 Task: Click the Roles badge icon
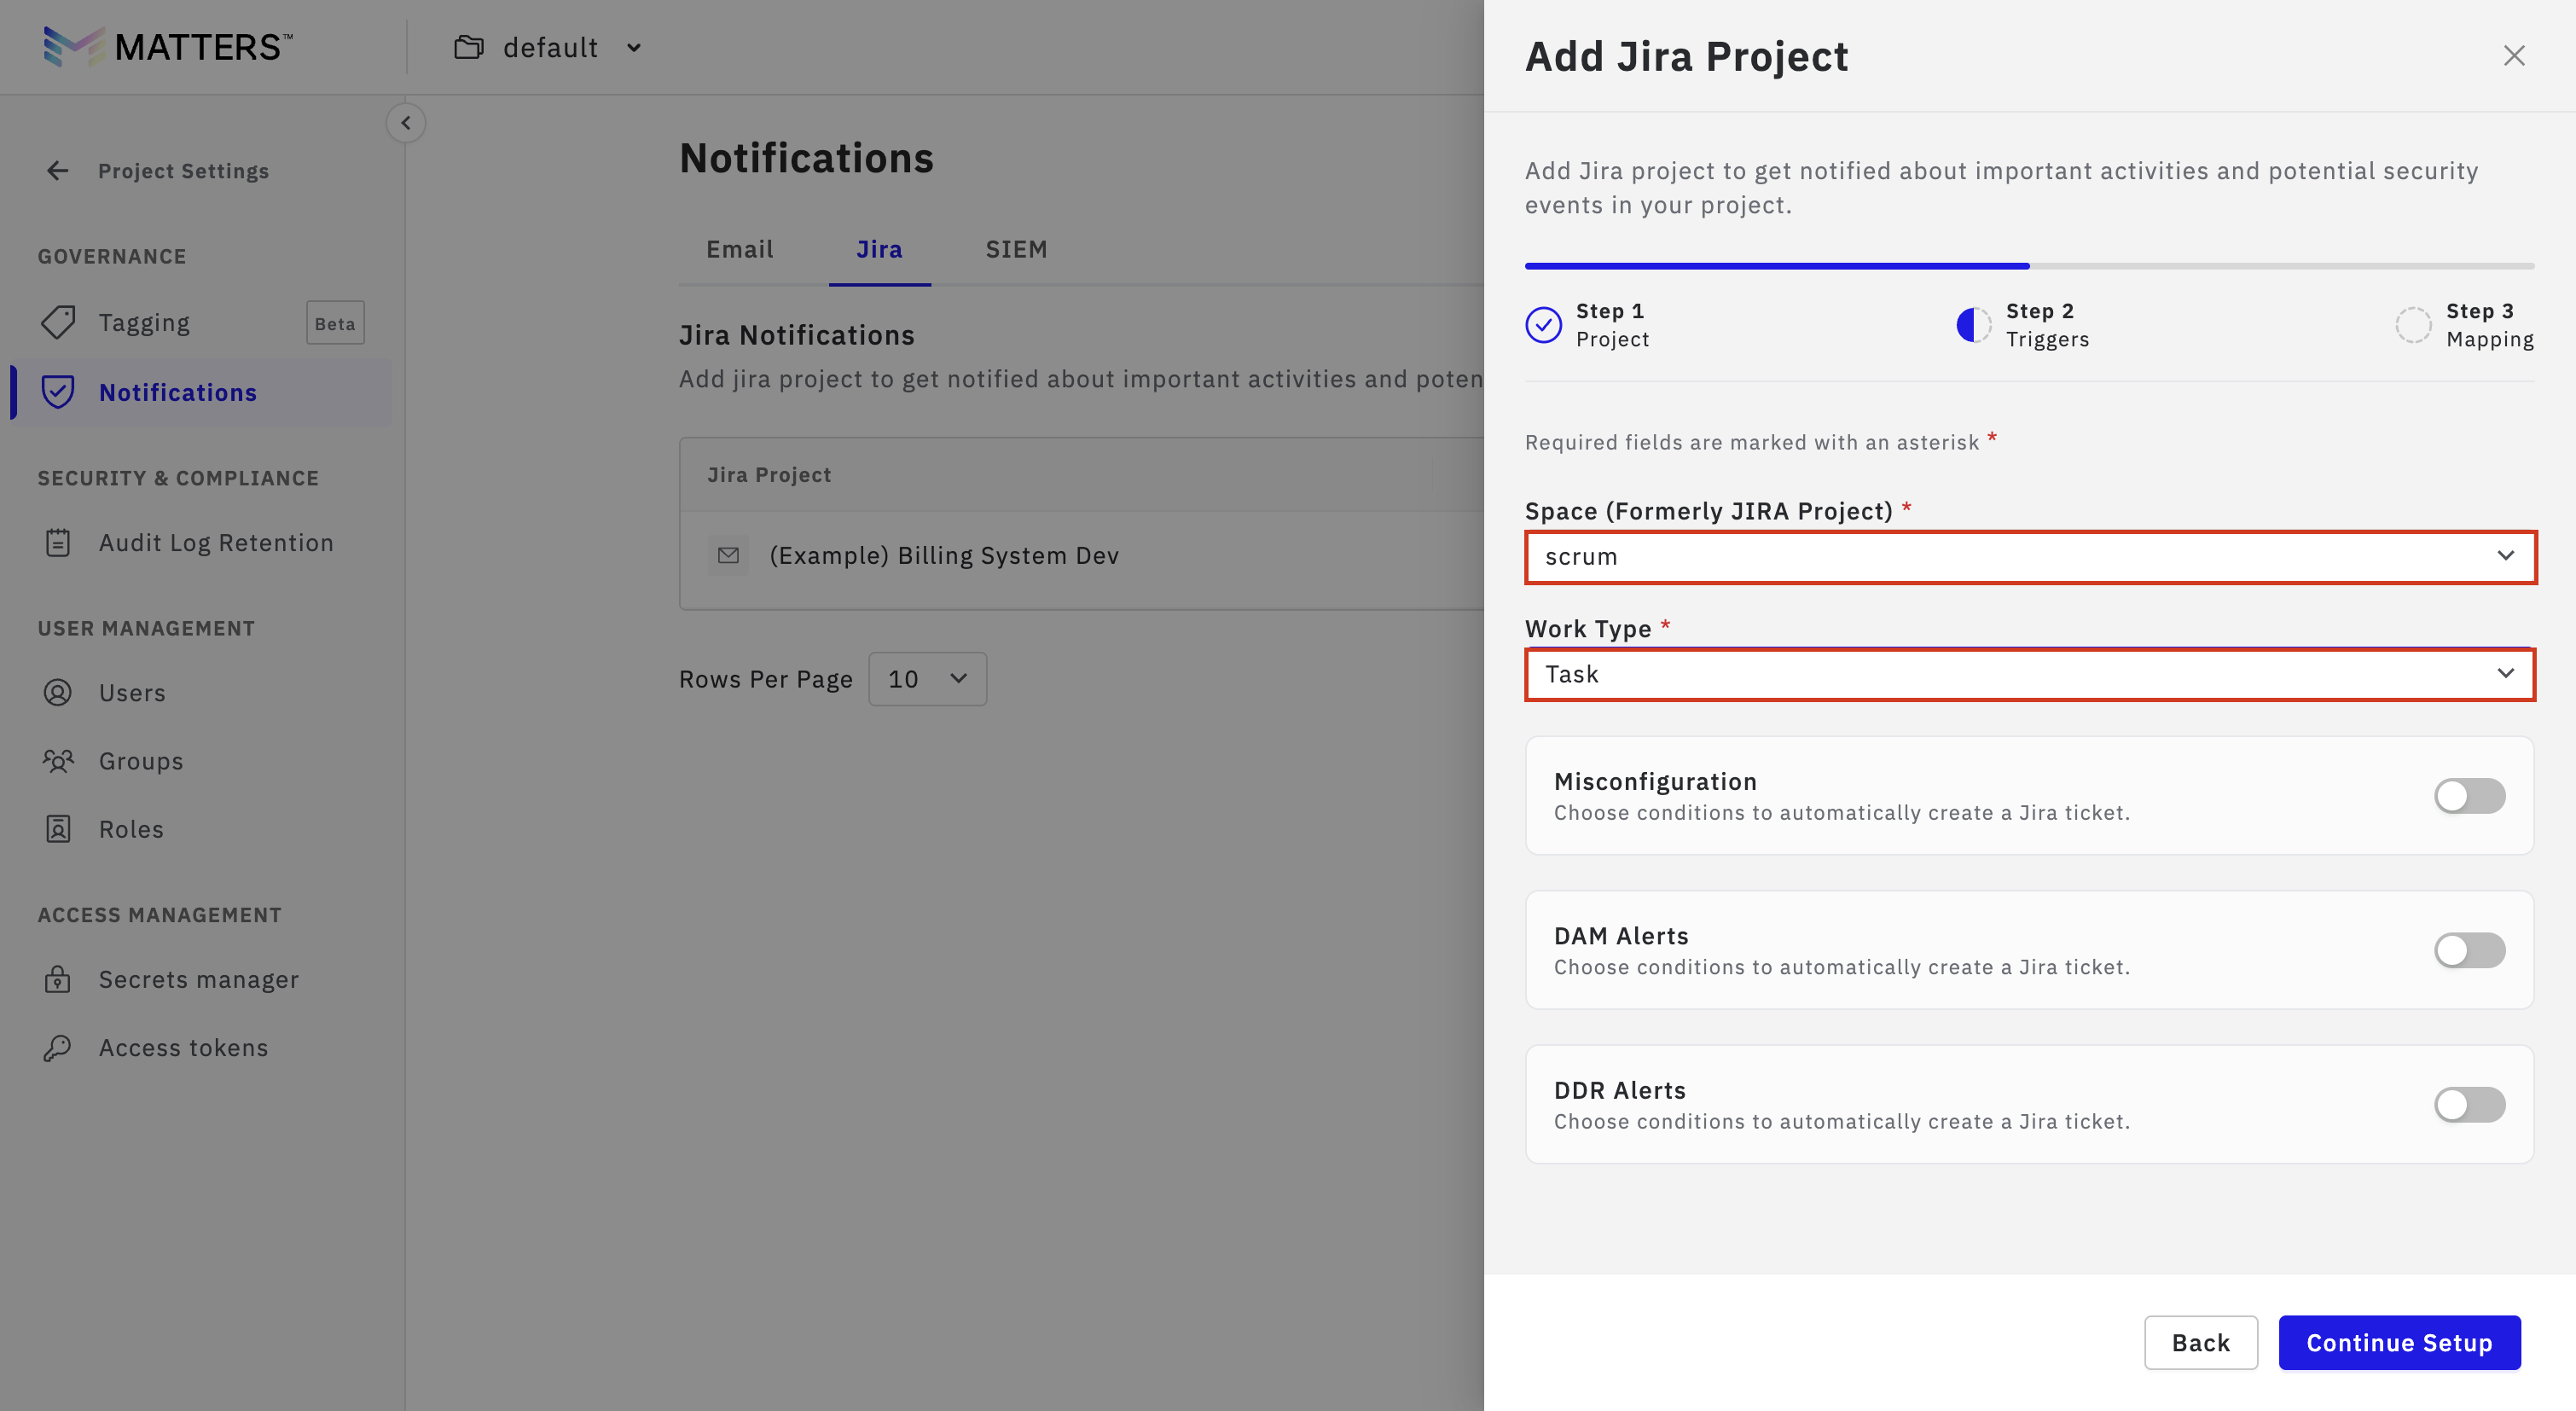pyautogui.click(x=58, y=829)
